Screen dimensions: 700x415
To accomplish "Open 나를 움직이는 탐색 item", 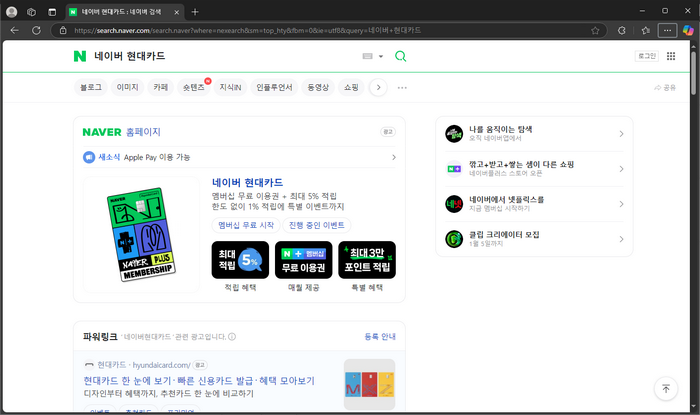I will [534, 133].
